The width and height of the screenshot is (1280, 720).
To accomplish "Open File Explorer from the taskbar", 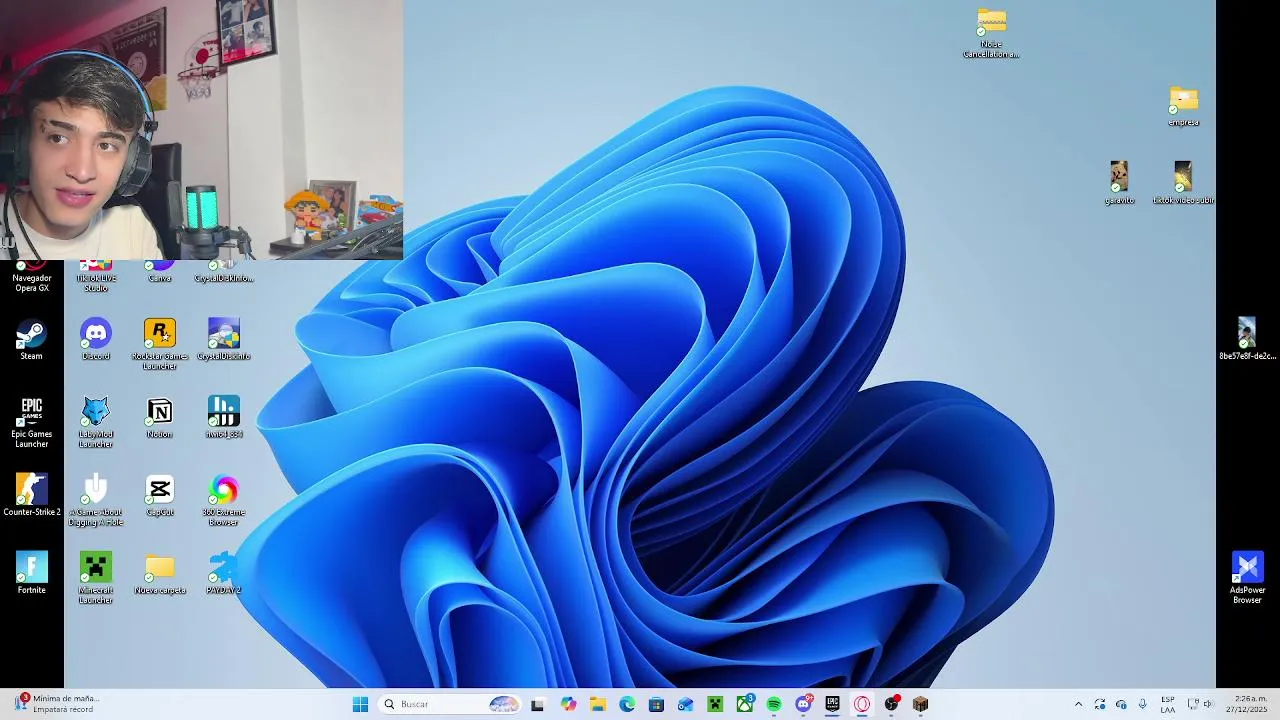I will 598,704.
